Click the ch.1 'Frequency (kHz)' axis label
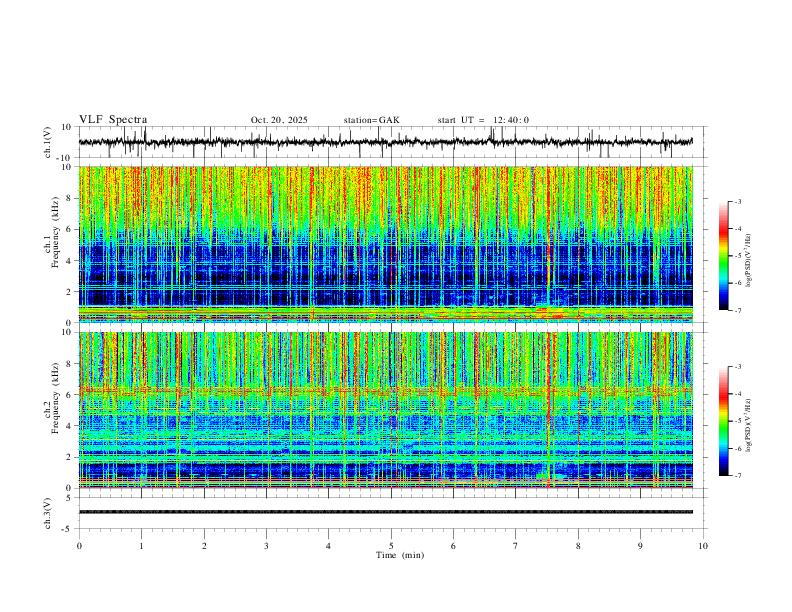This screenshot has width=792, height=612. pyautogui.click(x=55, y=230)
